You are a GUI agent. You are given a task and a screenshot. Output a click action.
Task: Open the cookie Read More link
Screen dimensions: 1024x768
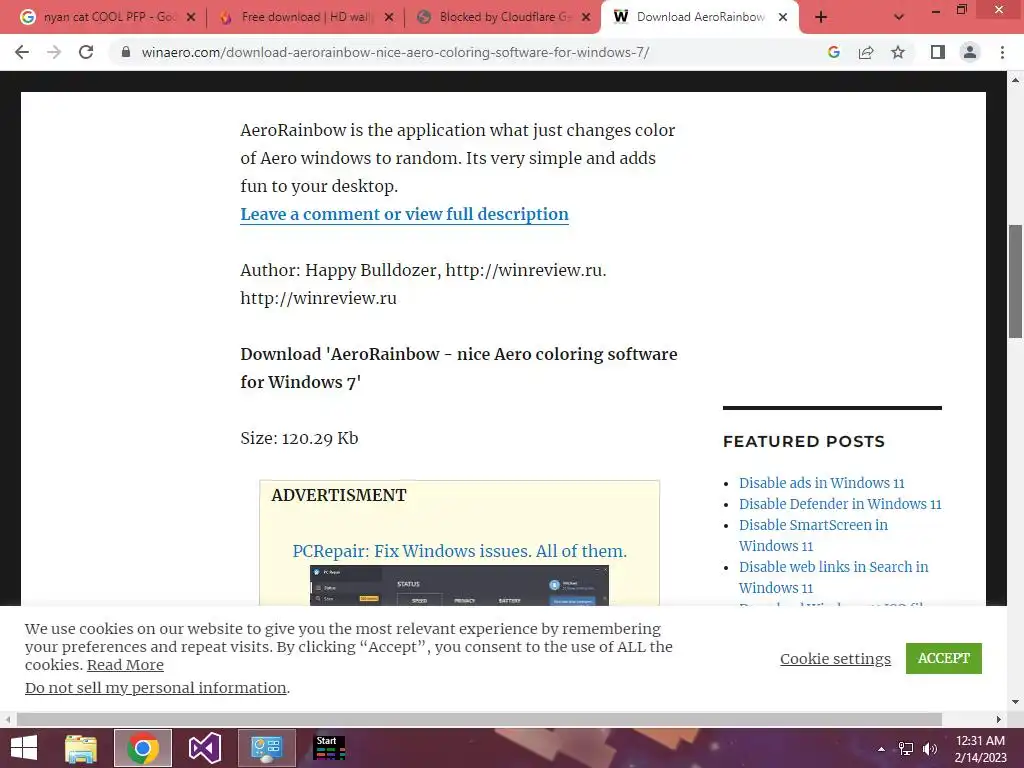(x=125, y=665)
